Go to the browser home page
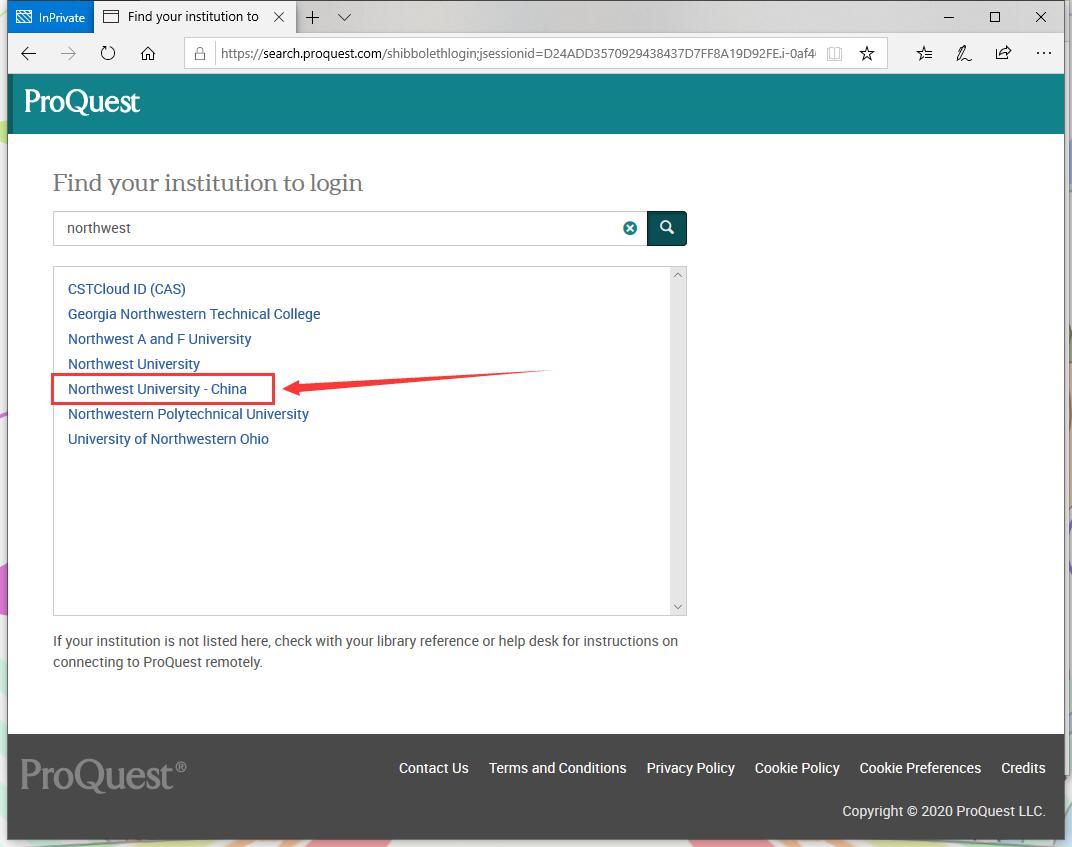This screenshot has width=1072, height=847. (148, 54)
